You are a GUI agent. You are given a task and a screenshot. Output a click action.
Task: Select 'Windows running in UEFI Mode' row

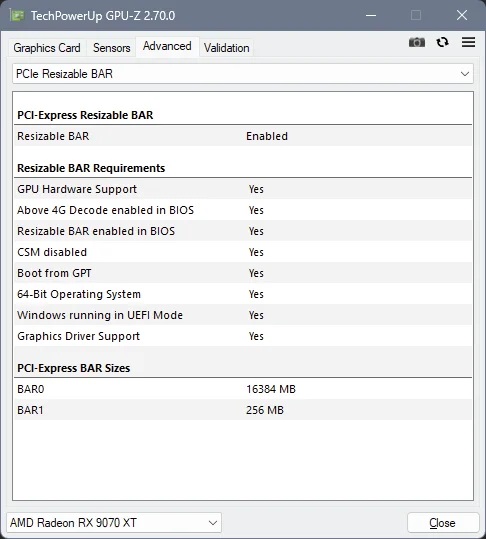pyautogui.click(x=243, y=315)
